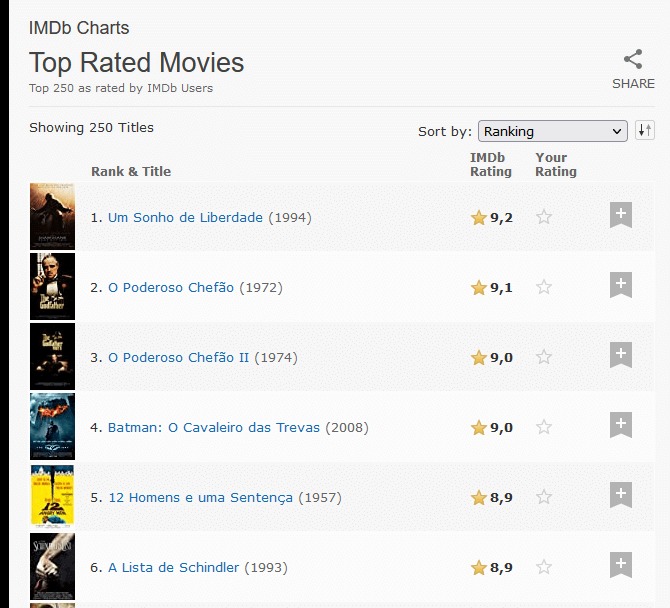The image size is (670, 608).
Task: Click the 12 Angry Men poster thumbnail
Action: click(x=52, y=496)
